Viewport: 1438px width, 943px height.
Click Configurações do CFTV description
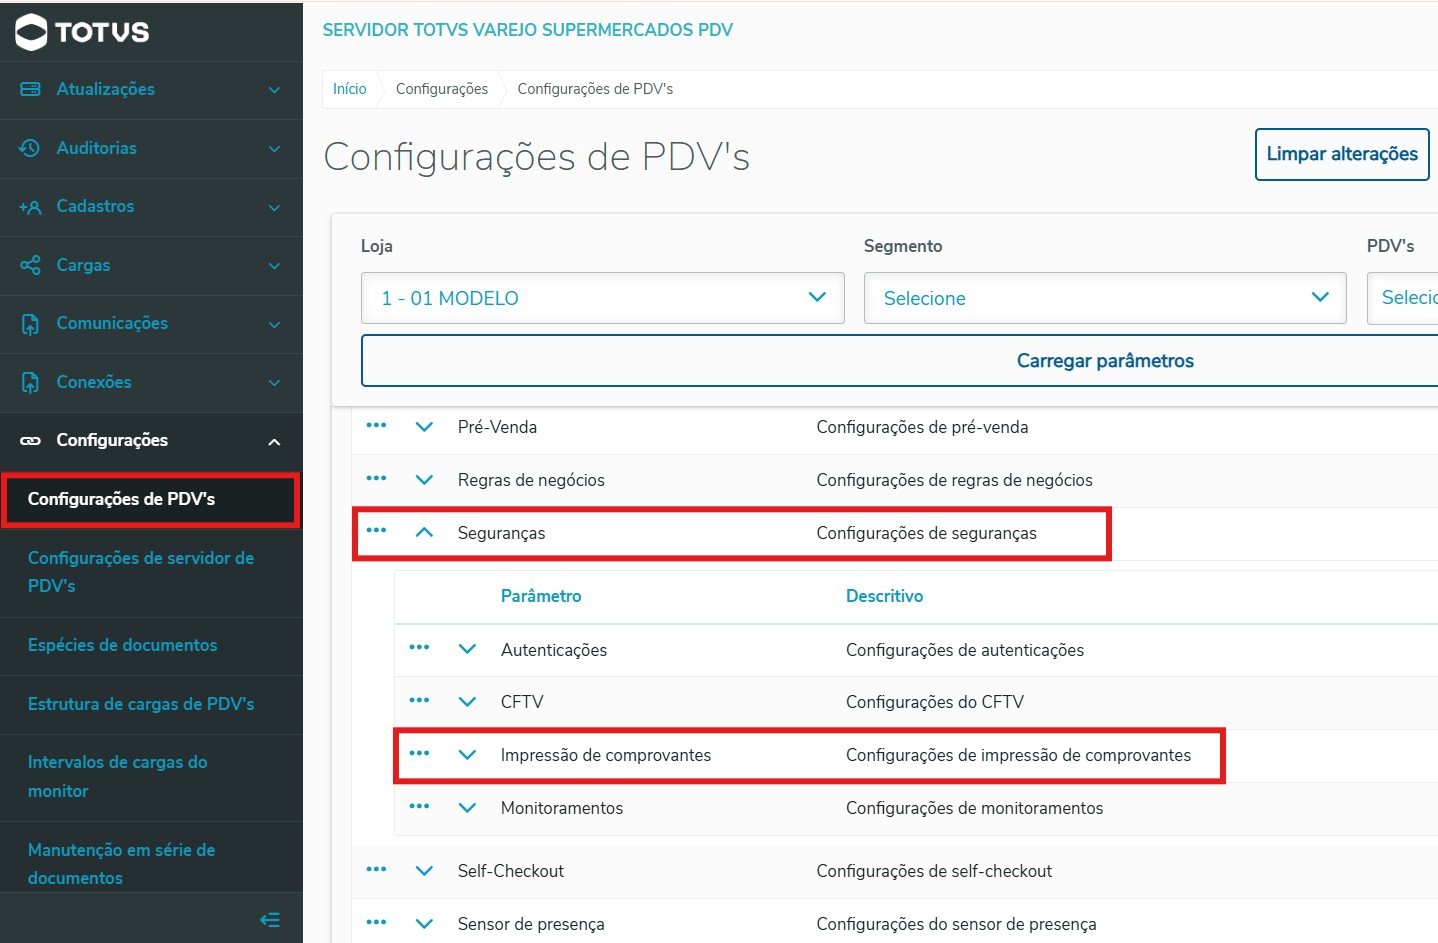click(934, 702)
